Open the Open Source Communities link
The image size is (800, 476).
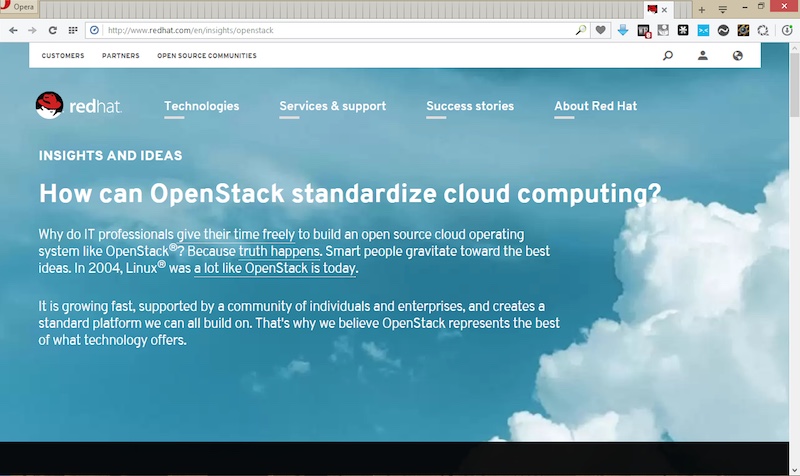[207, 56]
